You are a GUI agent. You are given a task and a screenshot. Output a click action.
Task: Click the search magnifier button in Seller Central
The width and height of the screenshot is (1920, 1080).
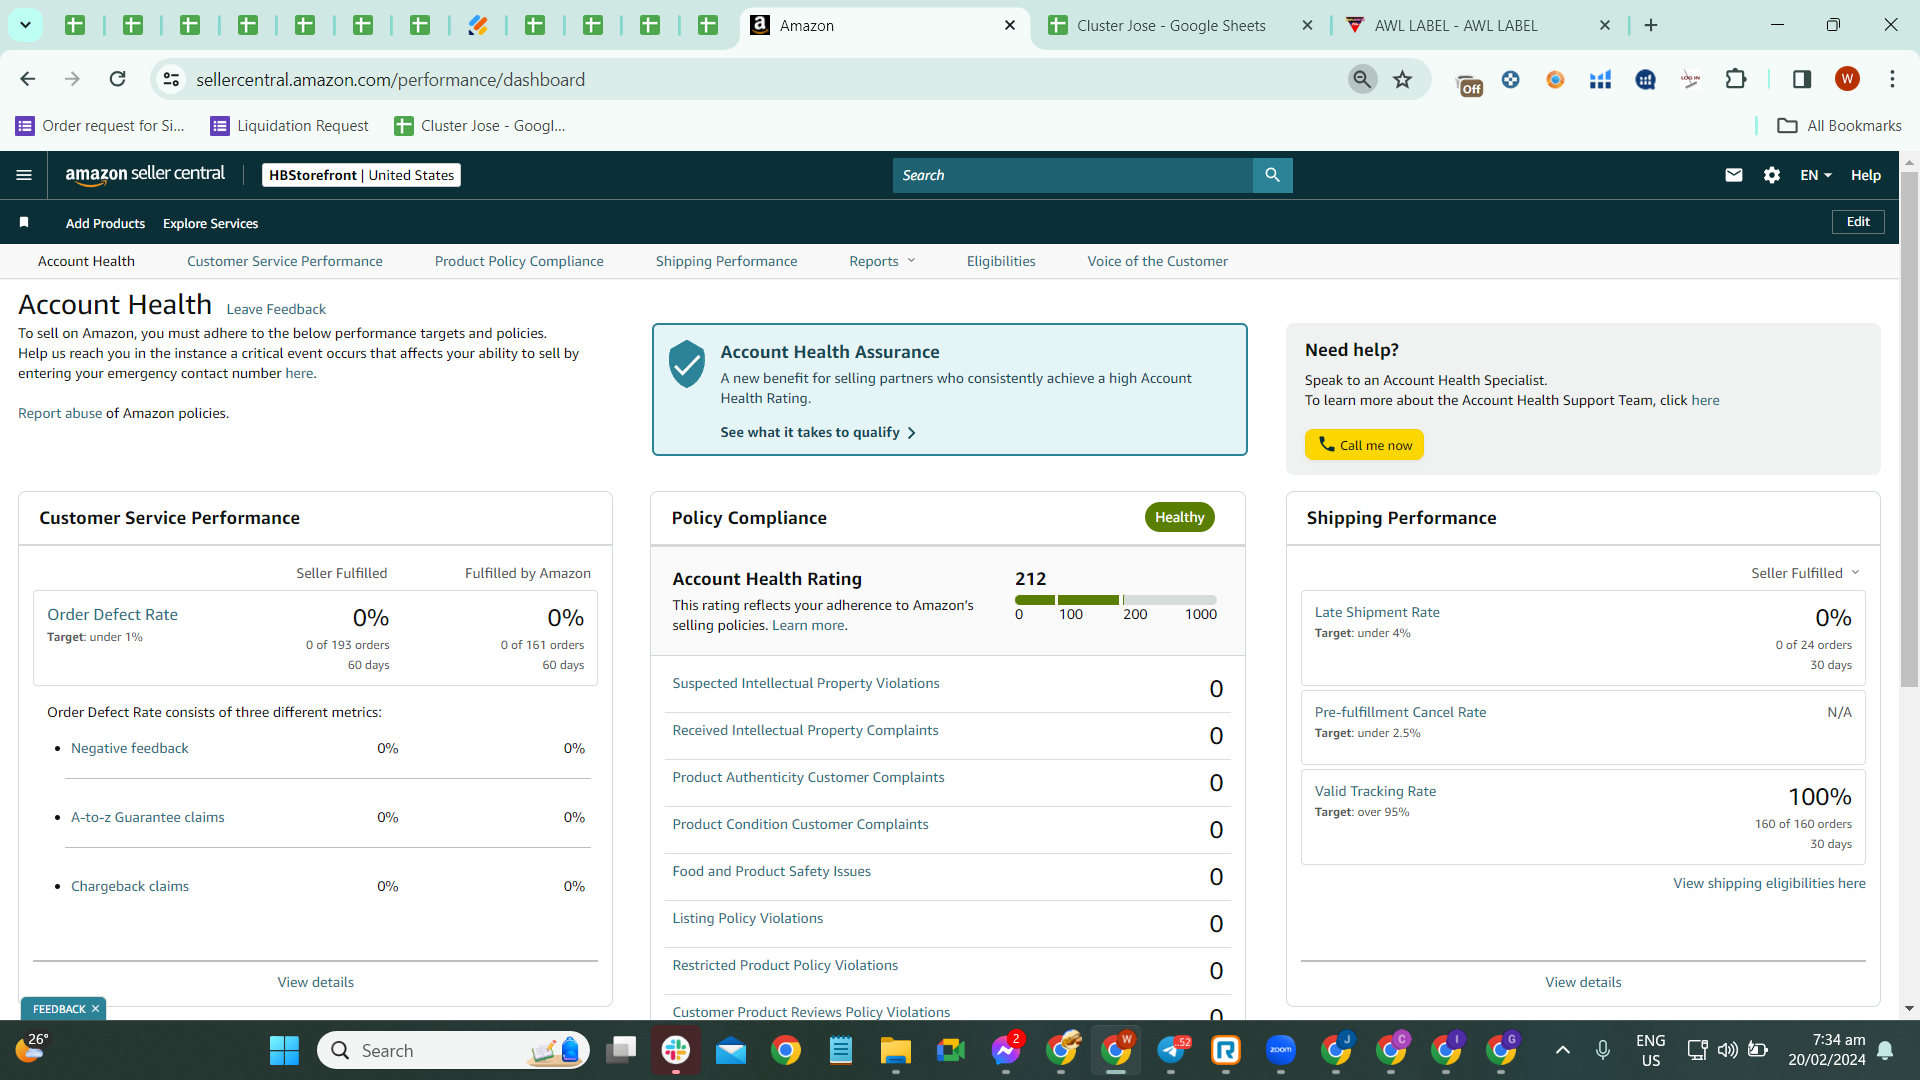[1272, 175]
